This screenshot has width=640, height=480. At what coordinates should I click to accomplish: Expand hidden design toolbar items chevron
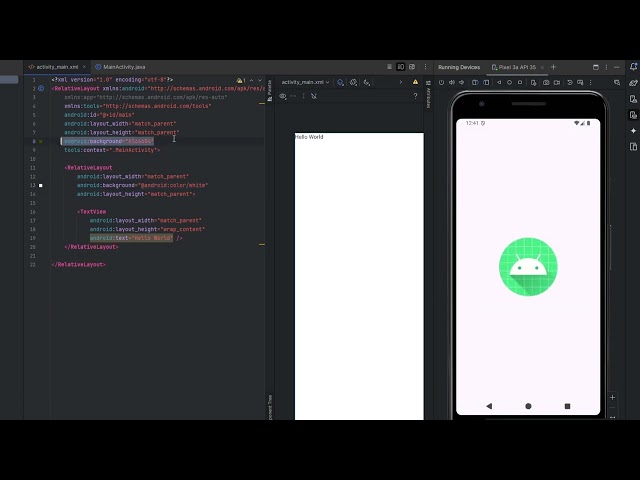[x=401, y=82]
